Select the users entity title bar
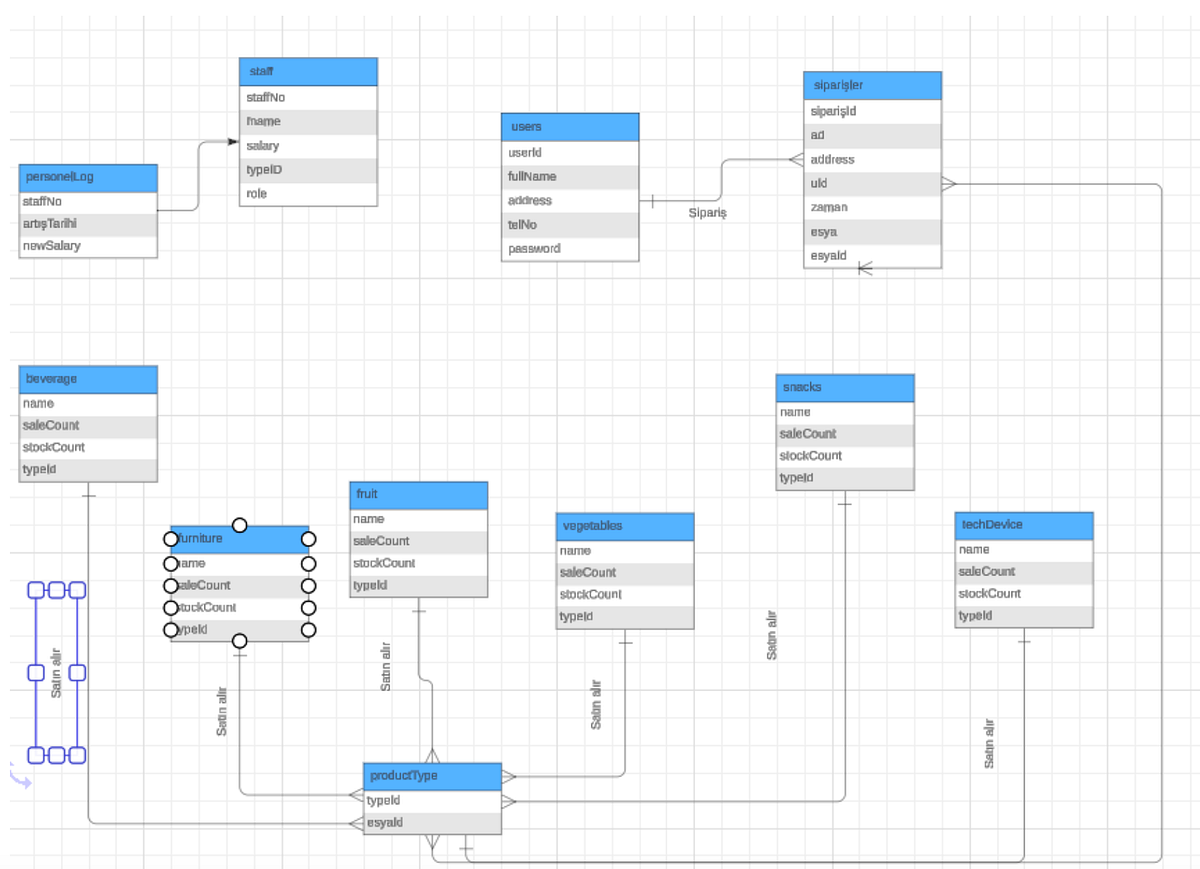This screenshot has height=869, width=1200. [569, 127]
